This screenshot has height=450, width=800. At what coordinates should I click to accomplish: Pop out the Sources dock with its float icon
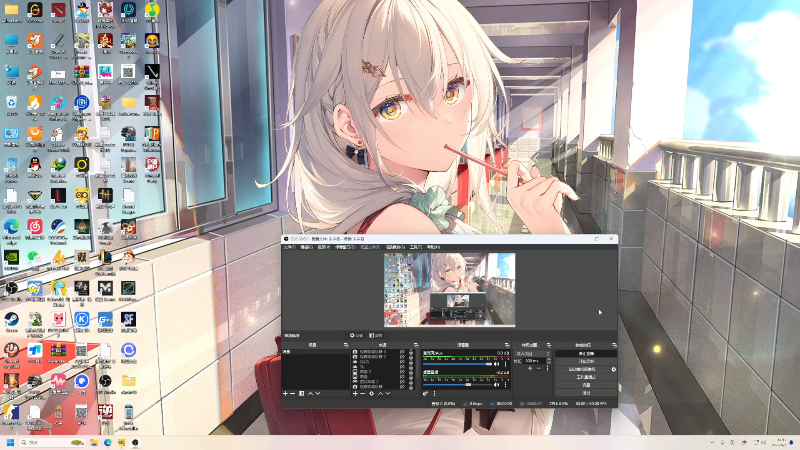click(x=416, y=345)
